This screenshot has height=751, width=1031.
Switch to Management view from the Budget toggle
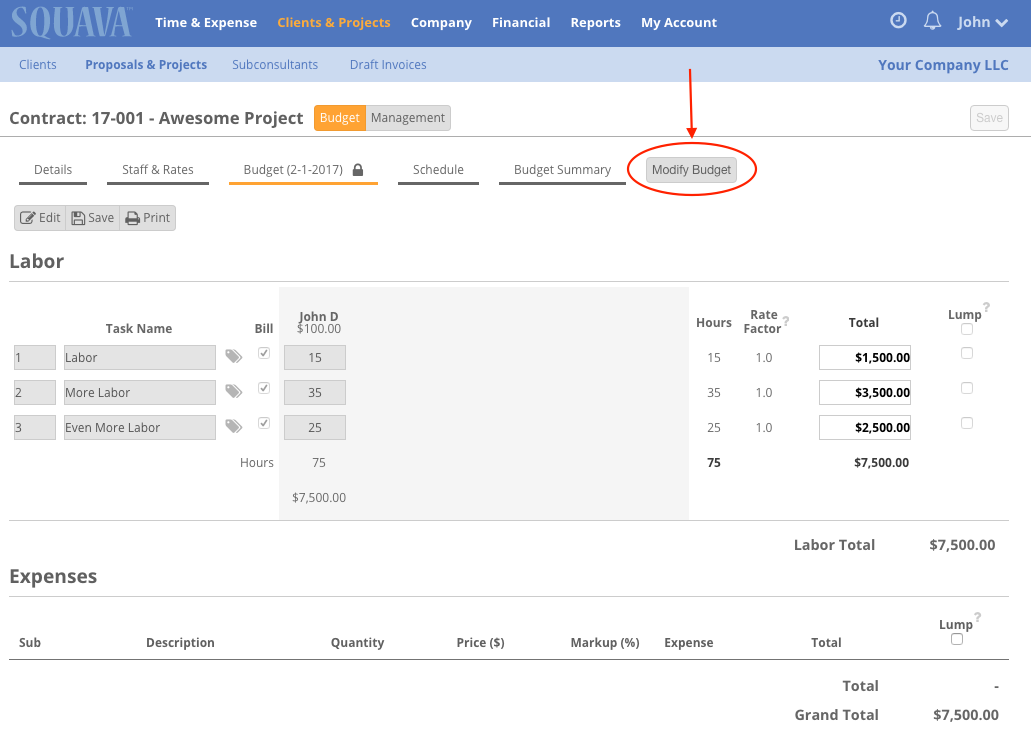(x=406, y=117)
